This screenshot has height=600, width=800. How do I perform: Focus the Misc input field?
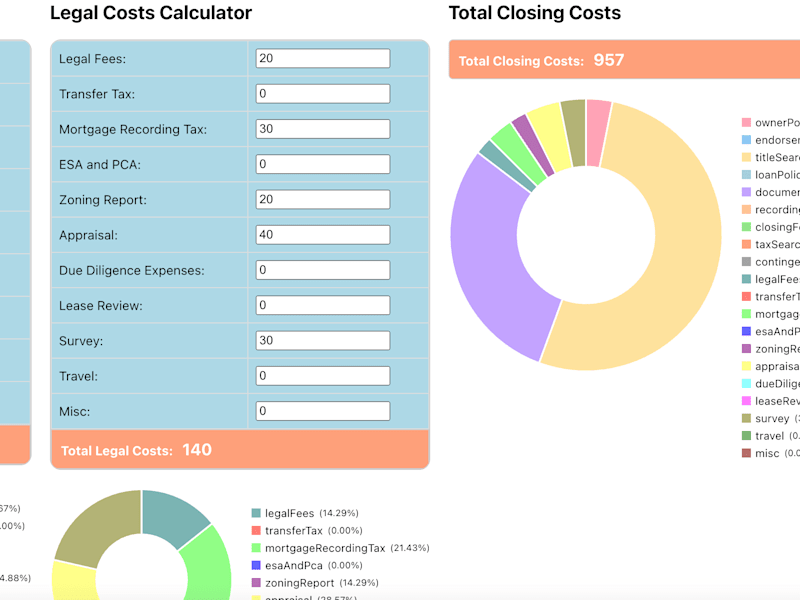(322, 411)
